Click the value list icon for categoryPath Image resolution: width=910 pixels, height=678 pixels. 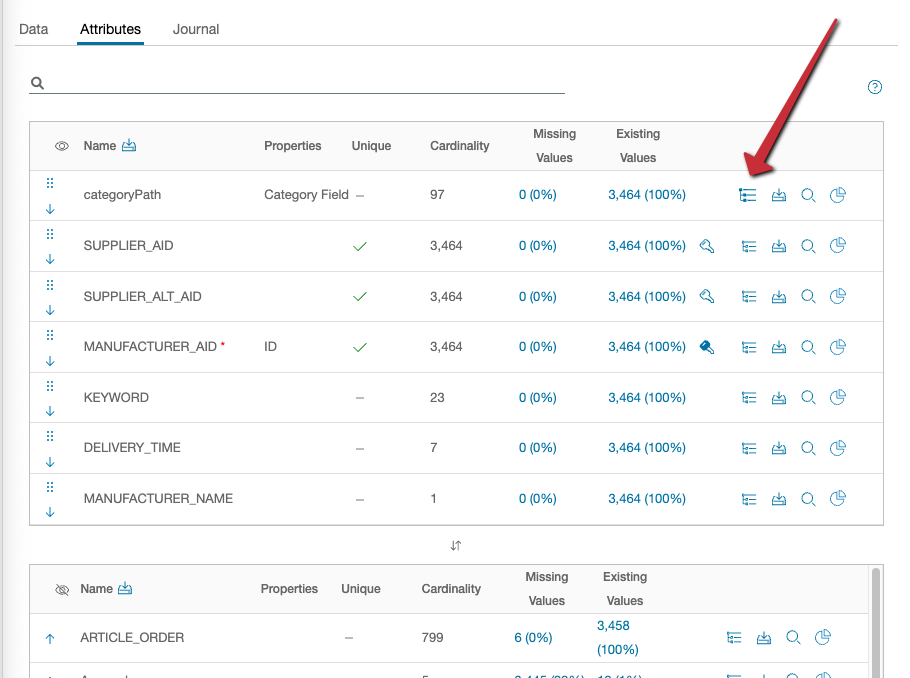pos(748,195)
